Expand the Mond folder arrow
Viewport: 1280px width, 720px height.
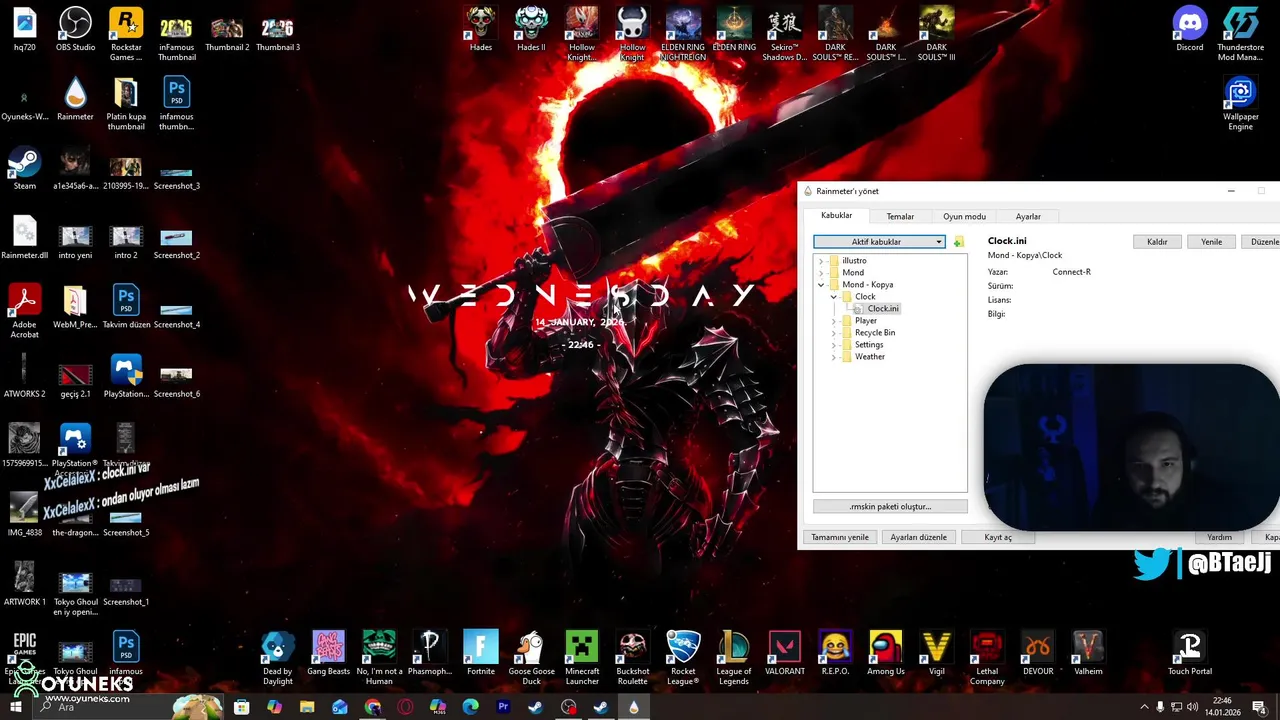[821, 273]
